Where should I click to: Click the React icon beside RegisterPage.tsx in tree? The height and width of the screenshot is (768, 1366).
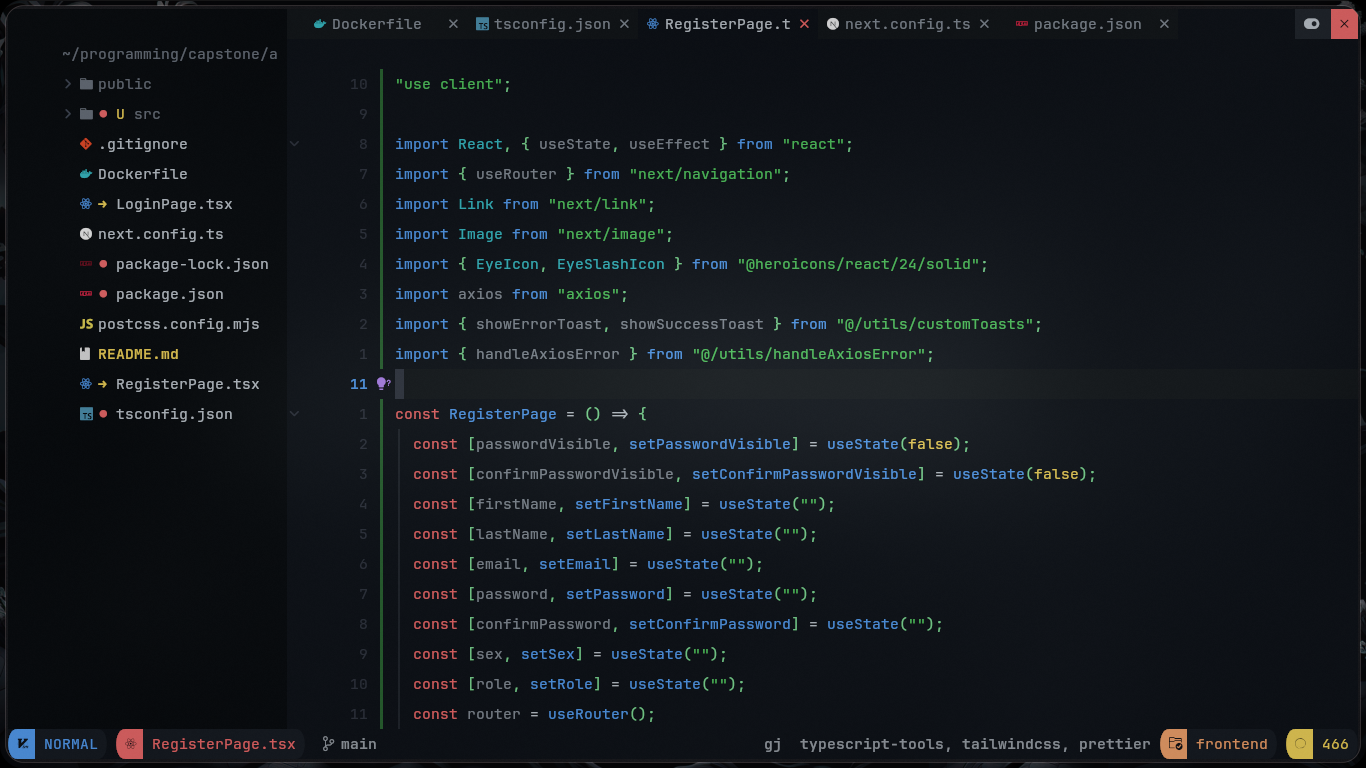[86, 384]
